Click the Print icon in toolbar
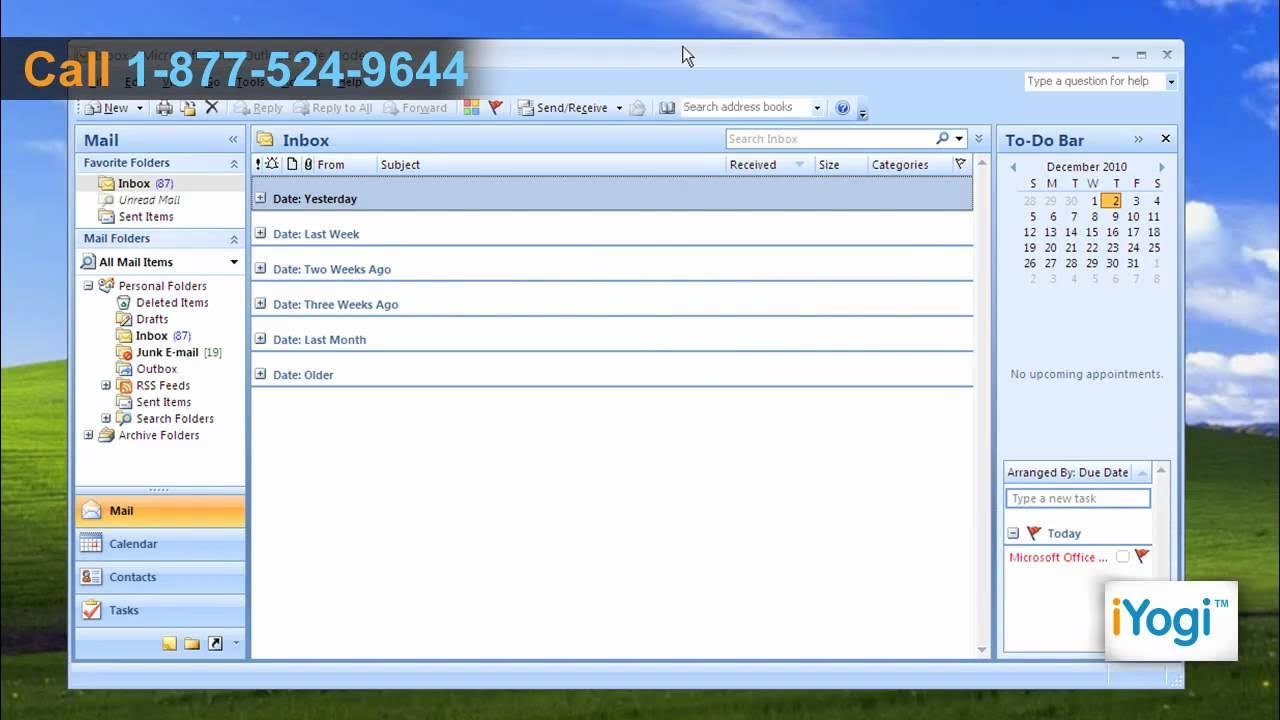 [x=165, y=108]
